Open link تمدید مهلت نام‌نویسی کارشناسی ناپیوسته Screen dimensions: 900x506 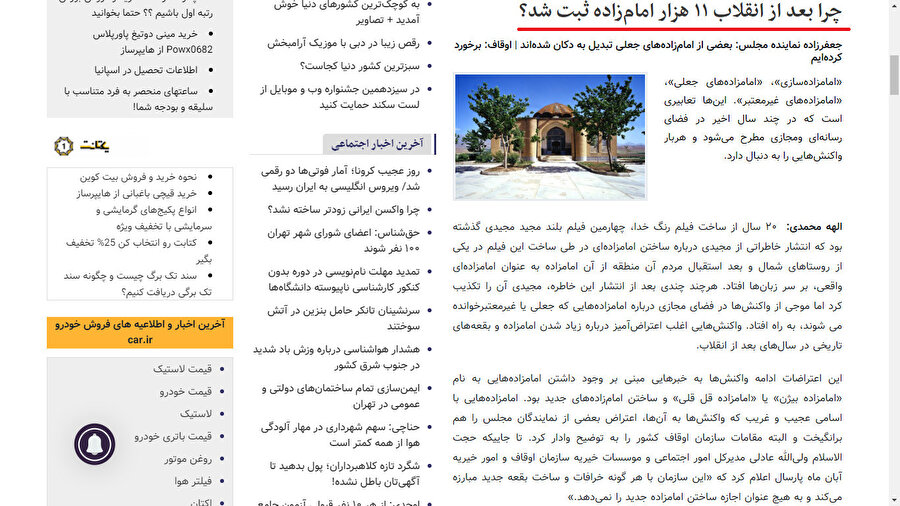pos(344,279)
